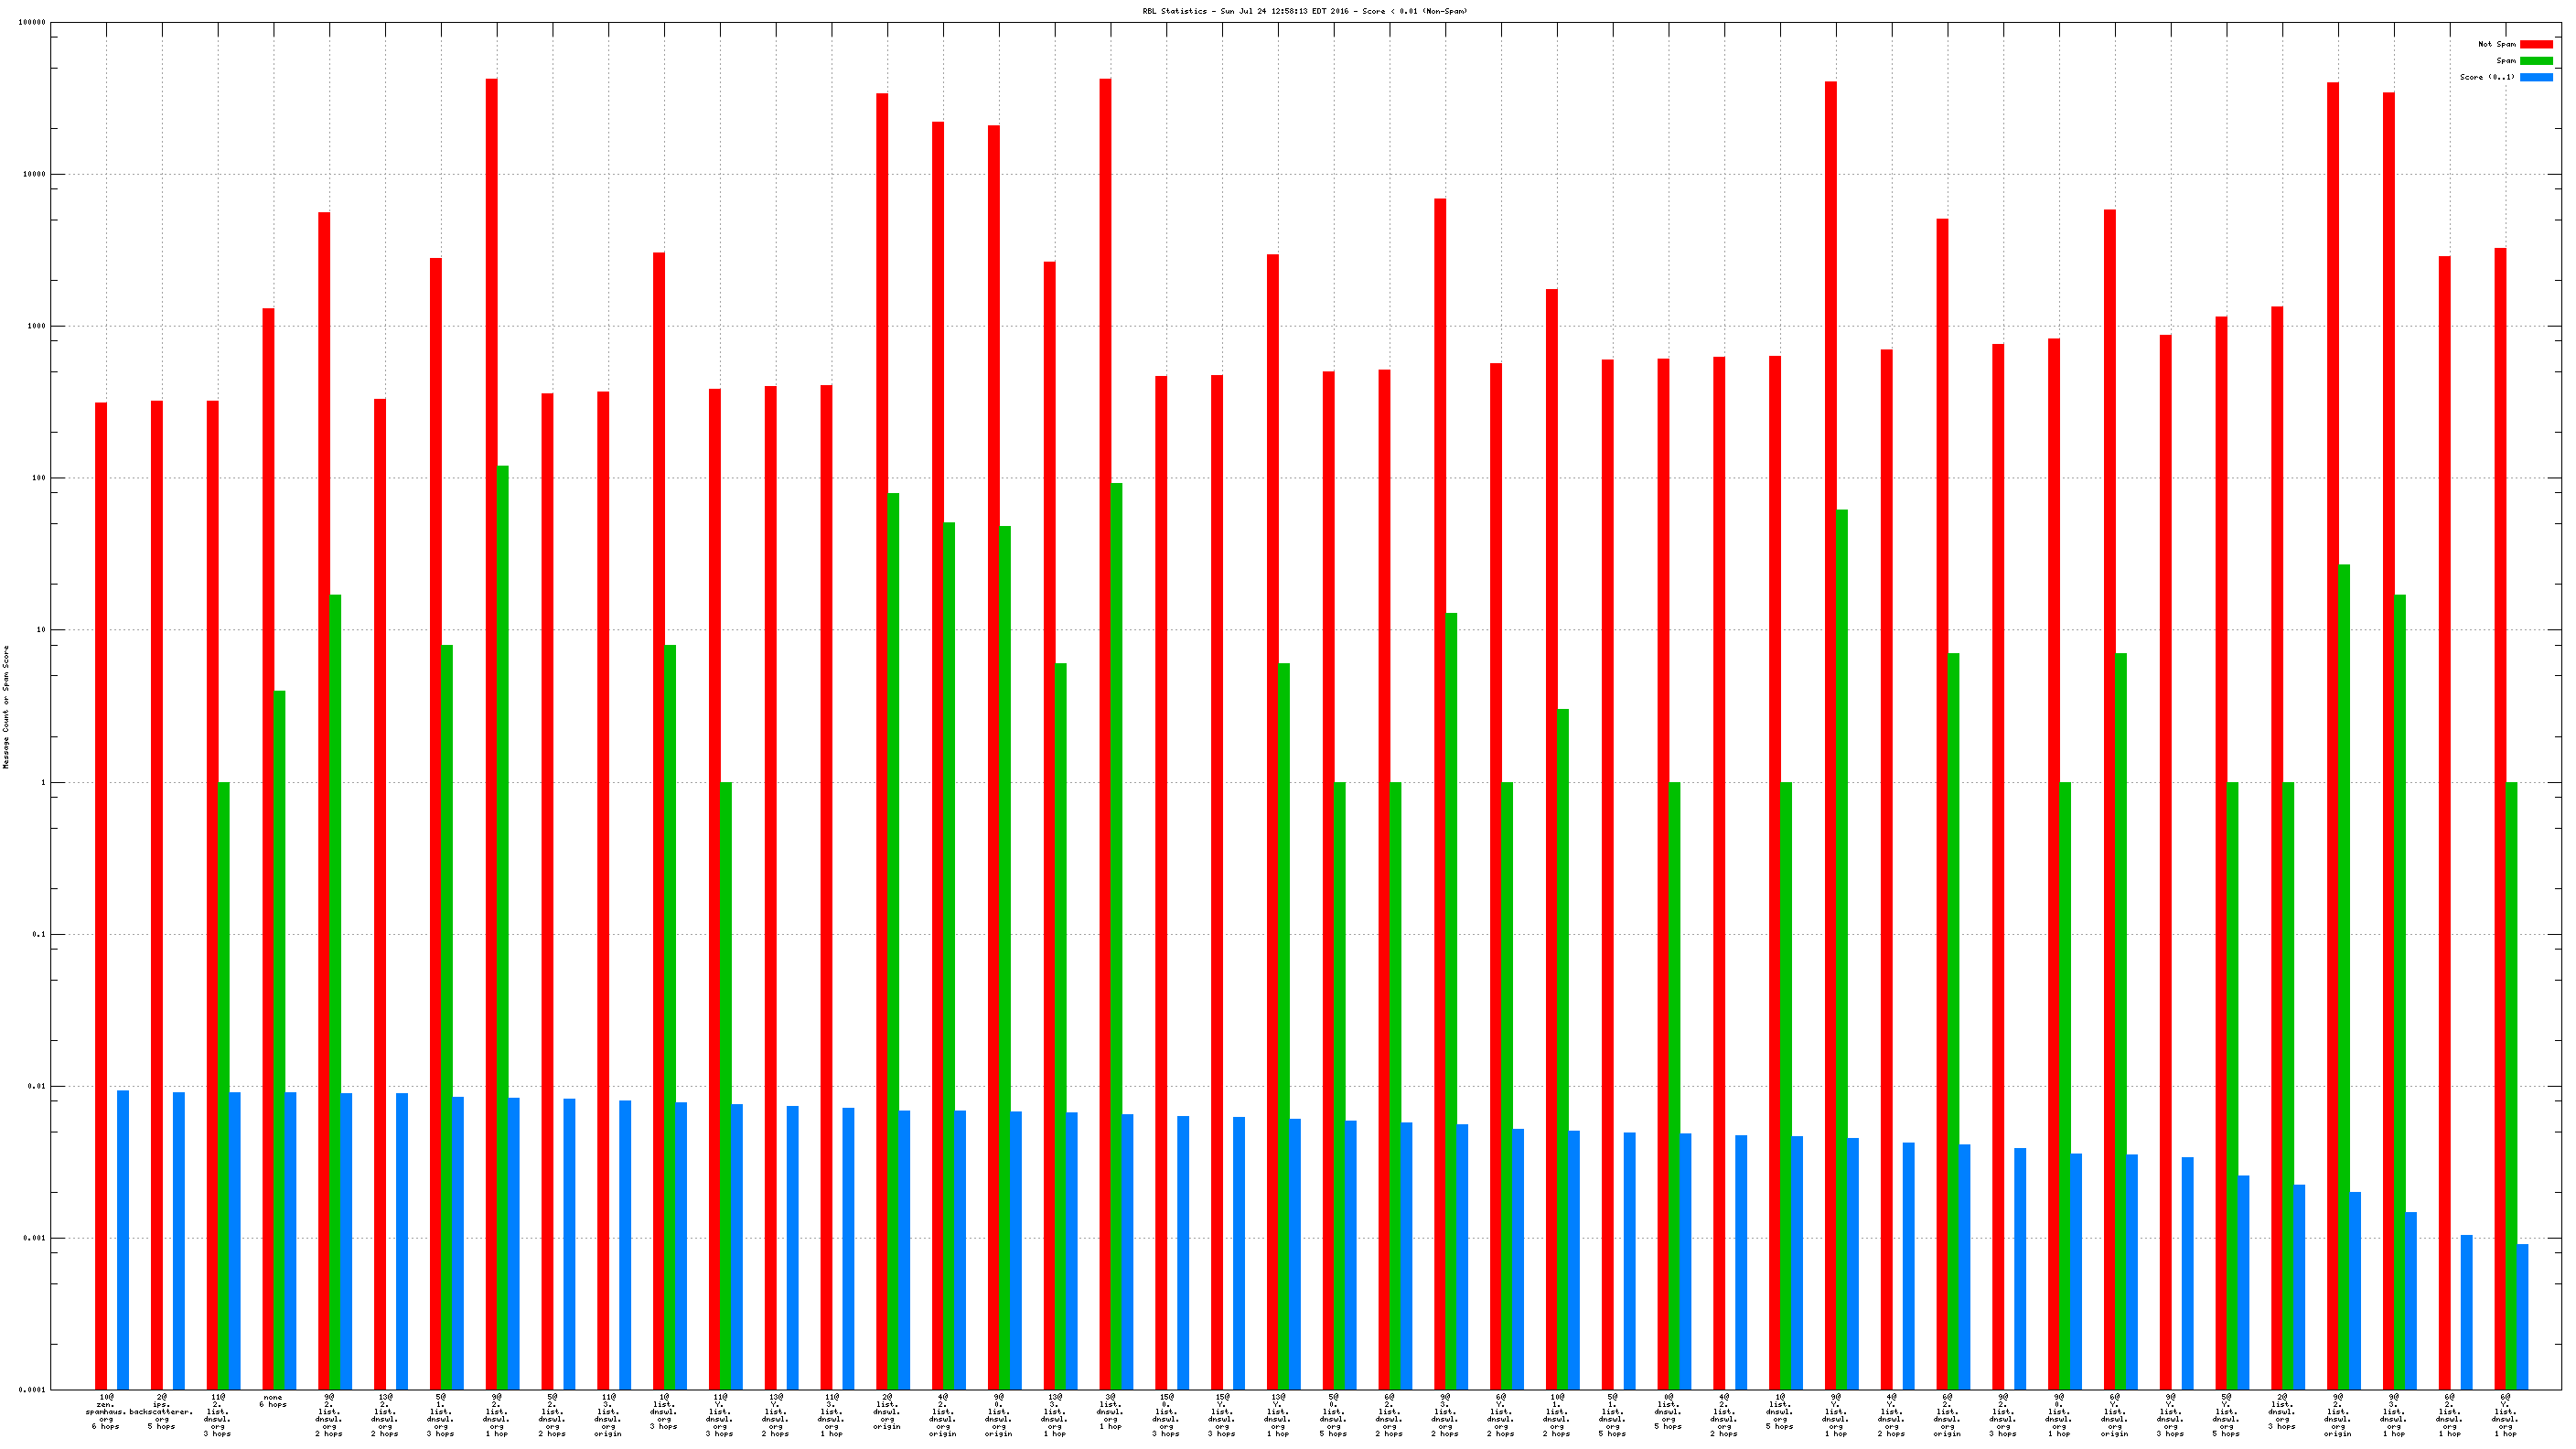The height and width of the screenshot is (1449, 2576).
Task: Click the green Spam legend swatch
Action: click(2535, 61)
